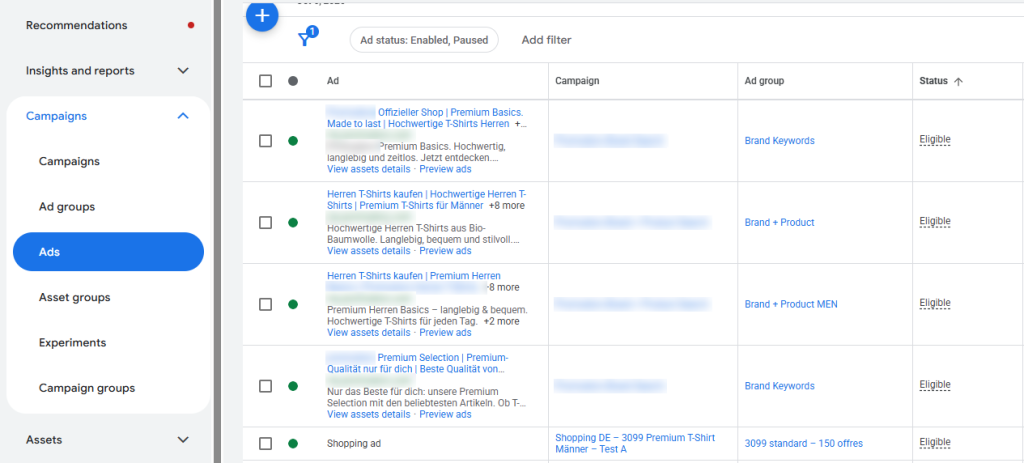Click the Campaign column header
1024x463 pixels.
pos(577,81)
